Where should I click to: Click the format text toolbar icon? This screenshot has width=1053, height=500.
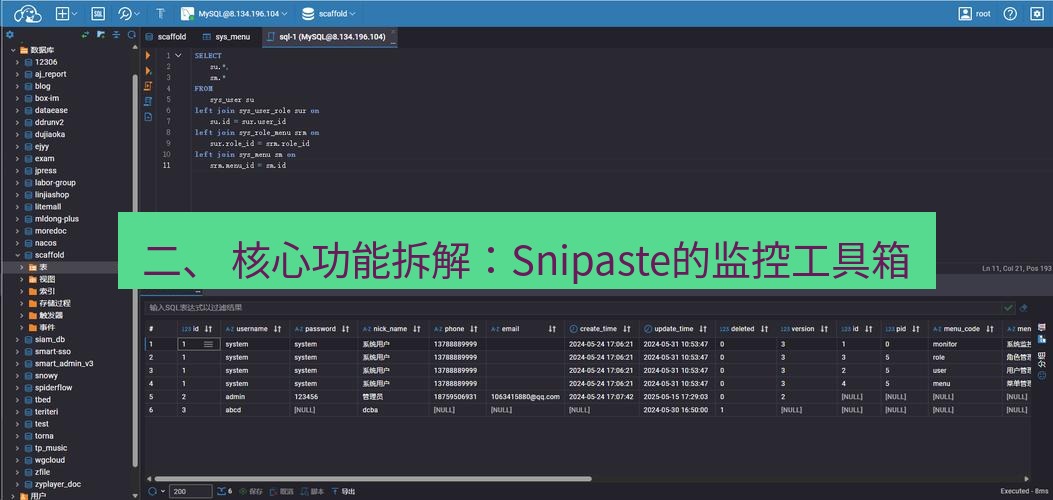tap(161, 13)
